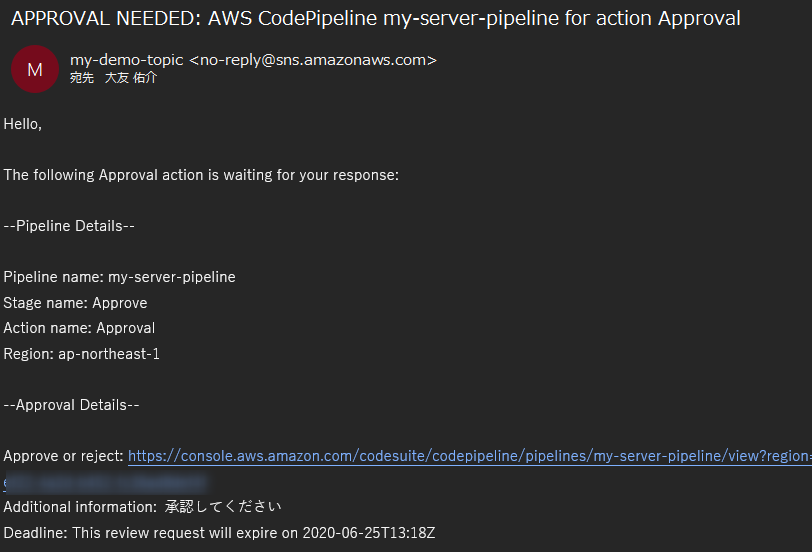The width and height of the screenshot is (812, 552).
Task: Click the Approval Details section heading
Action: click(71, 405)
